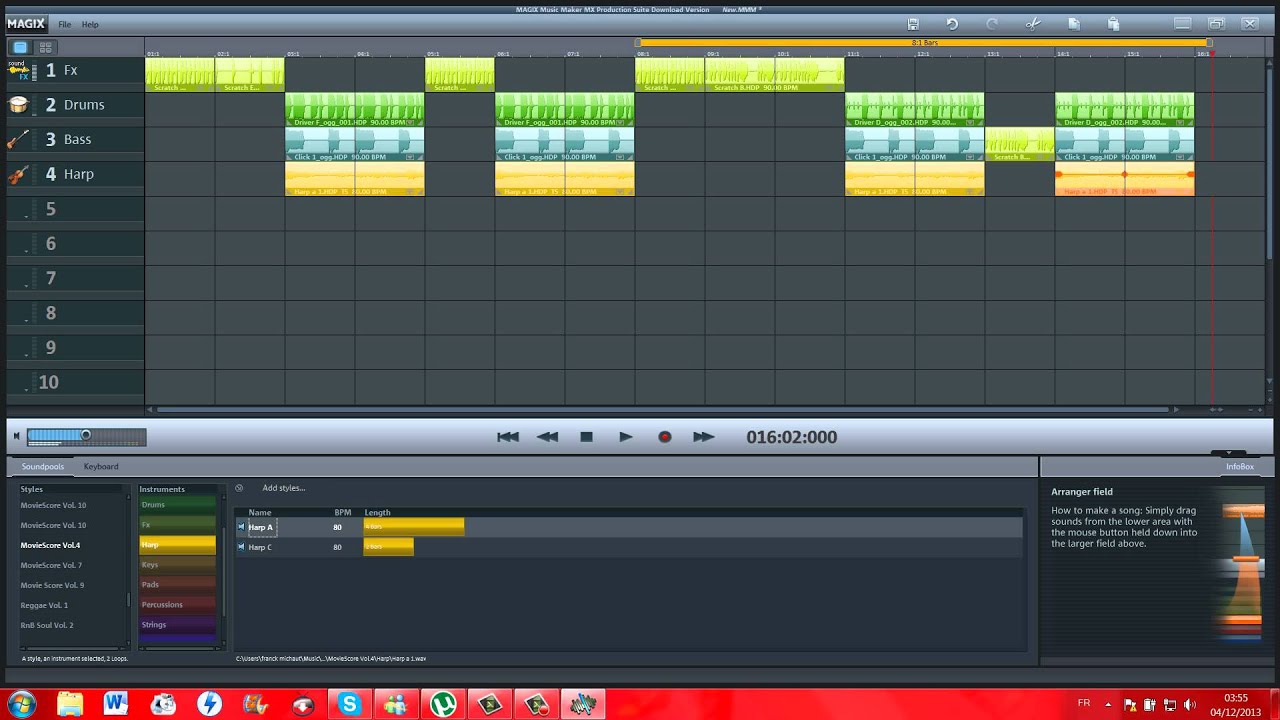Image resolution: width=1280 pixels, height=720 pixels.
Task: Open dropdown arrow on first Driver F_ogg_001 clip
Action: [x=410, y=122]
